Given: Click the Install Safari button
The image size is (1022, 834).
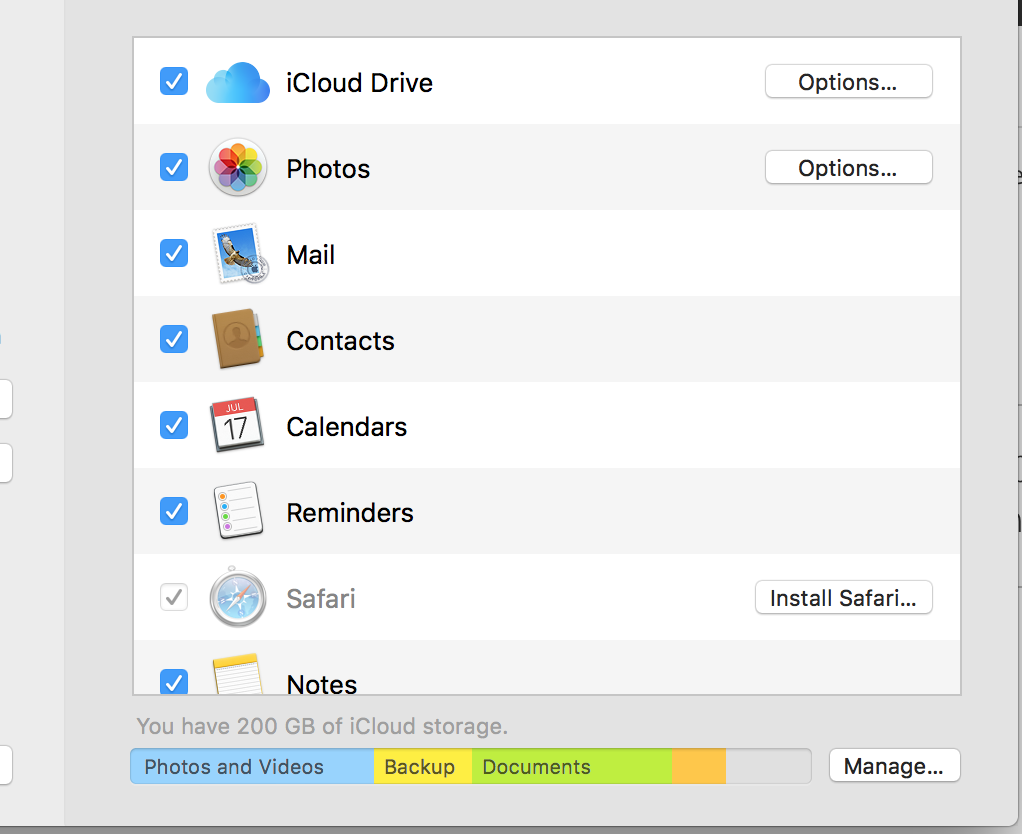Looking at the screenshot, I should tap(843, 598).
